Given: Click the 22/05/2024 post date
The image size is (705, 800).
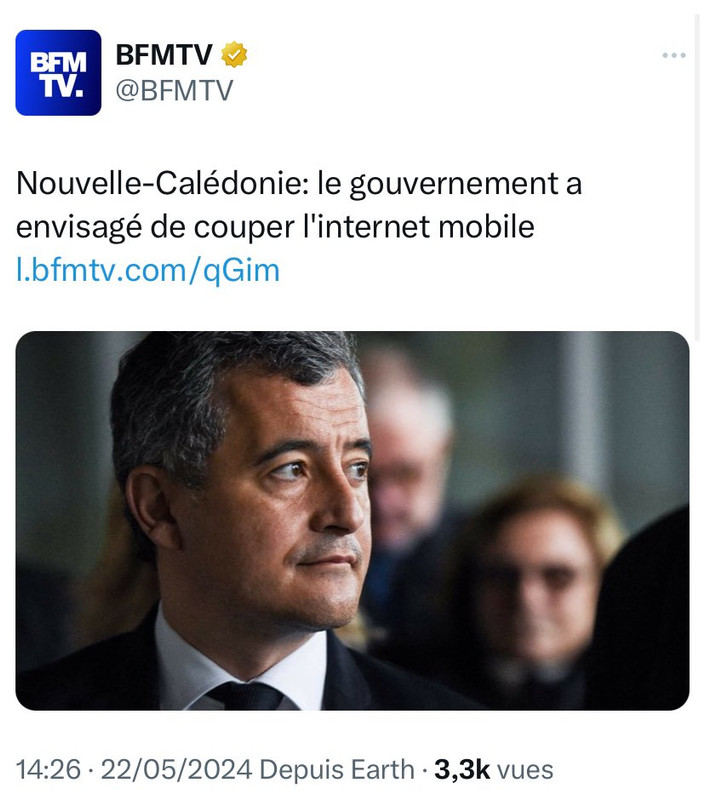Looking at the screenshot, I should coord(176,769).
